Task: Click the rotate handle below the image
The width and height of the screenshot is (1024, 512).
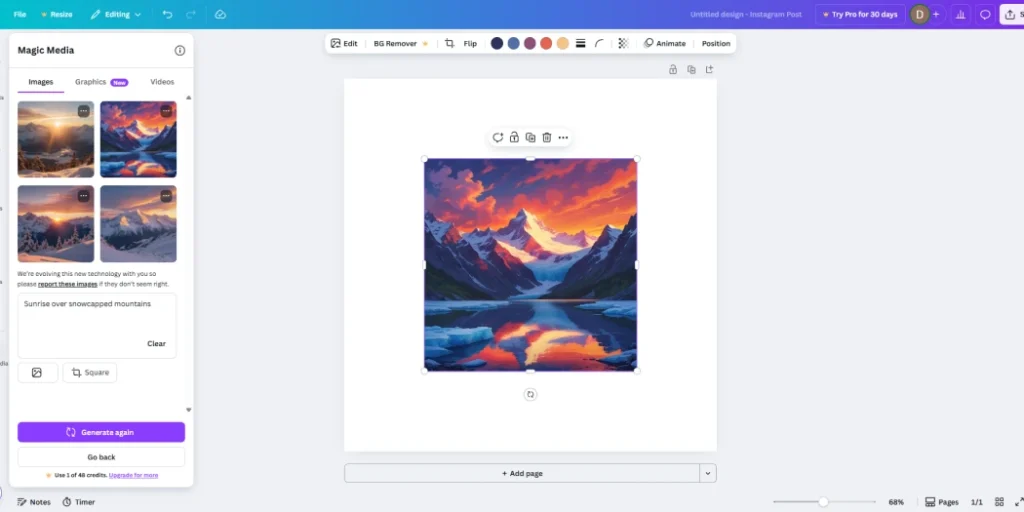Action: point(530,395)
